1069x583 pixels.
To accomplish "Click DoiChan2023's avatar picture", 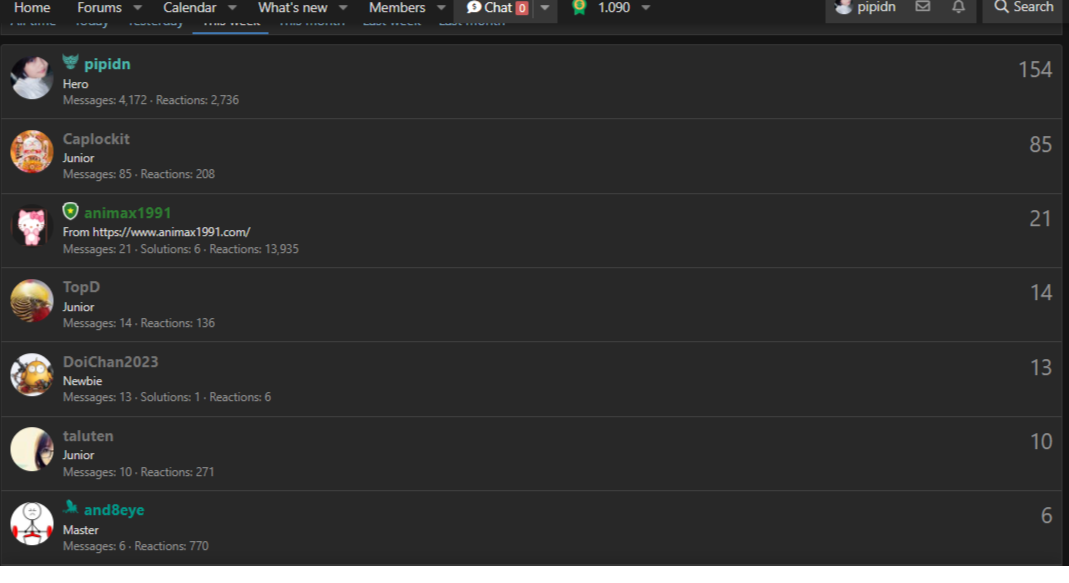I will [31, 374].
